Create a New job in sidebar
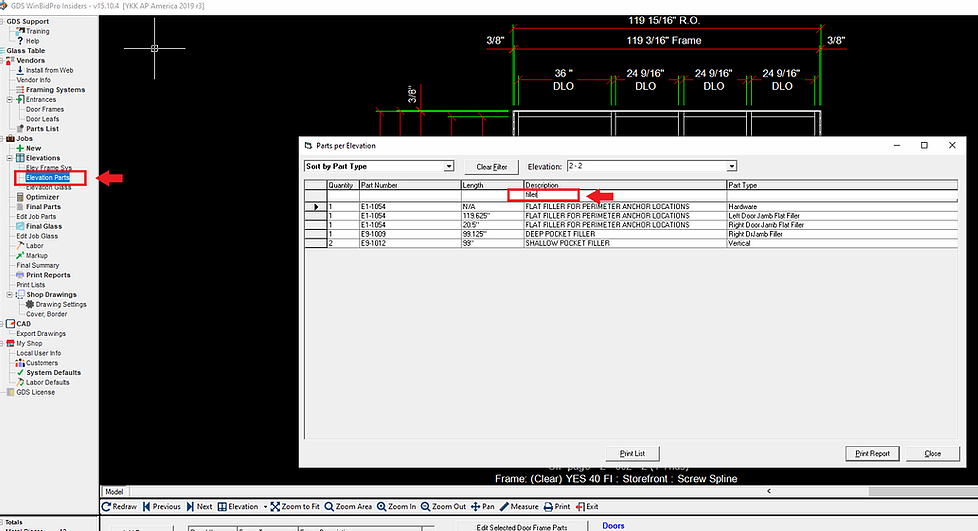978x531 pixels. [33, 149]
